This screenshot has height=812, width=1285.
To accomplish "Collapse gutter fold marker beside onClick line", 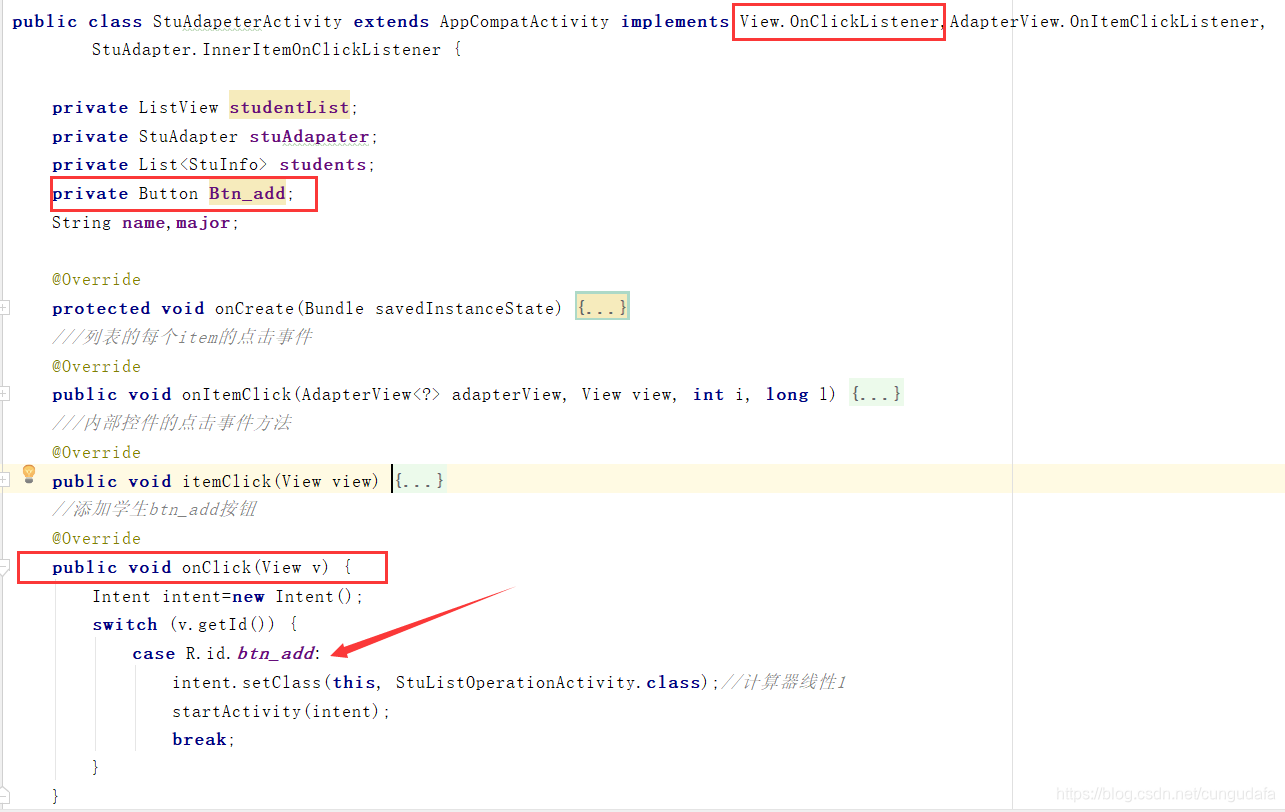I will (x=5, y=567).
